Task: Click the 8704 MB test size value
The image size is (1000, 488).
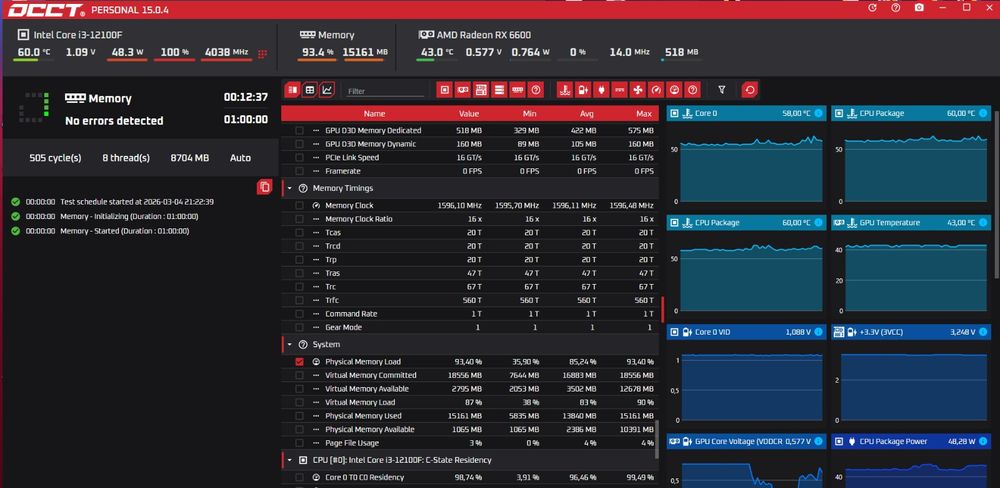Action: [189, 158]
